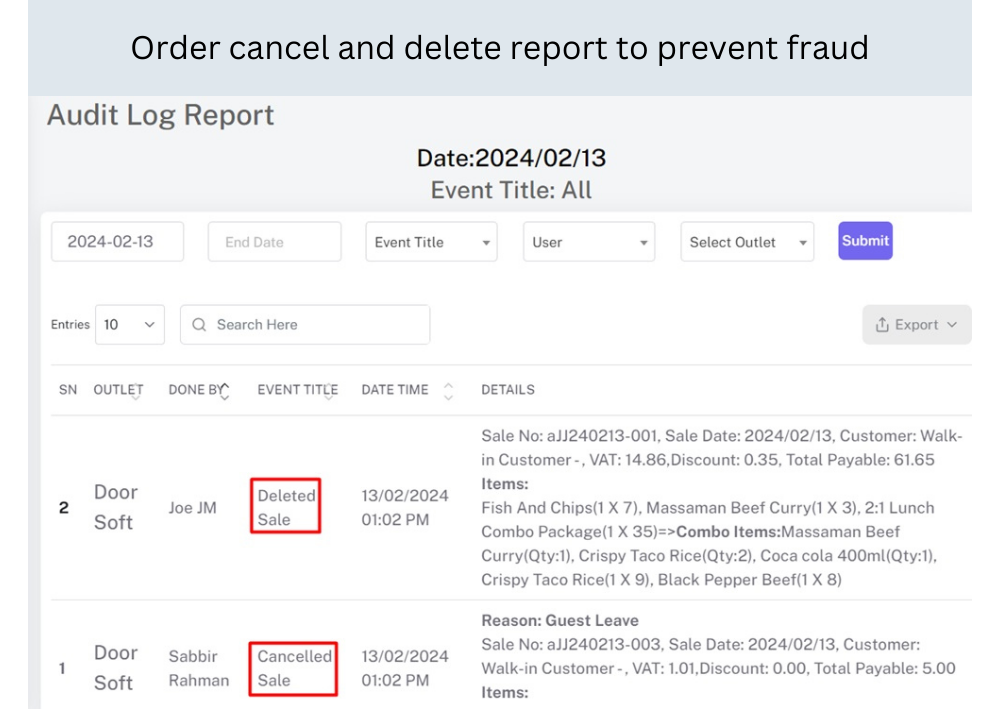Click the Audit Log Report heading
Image resolution: width=1000 pixels, height=709 pixels.
pyautogui.click(x=160, y=115)
